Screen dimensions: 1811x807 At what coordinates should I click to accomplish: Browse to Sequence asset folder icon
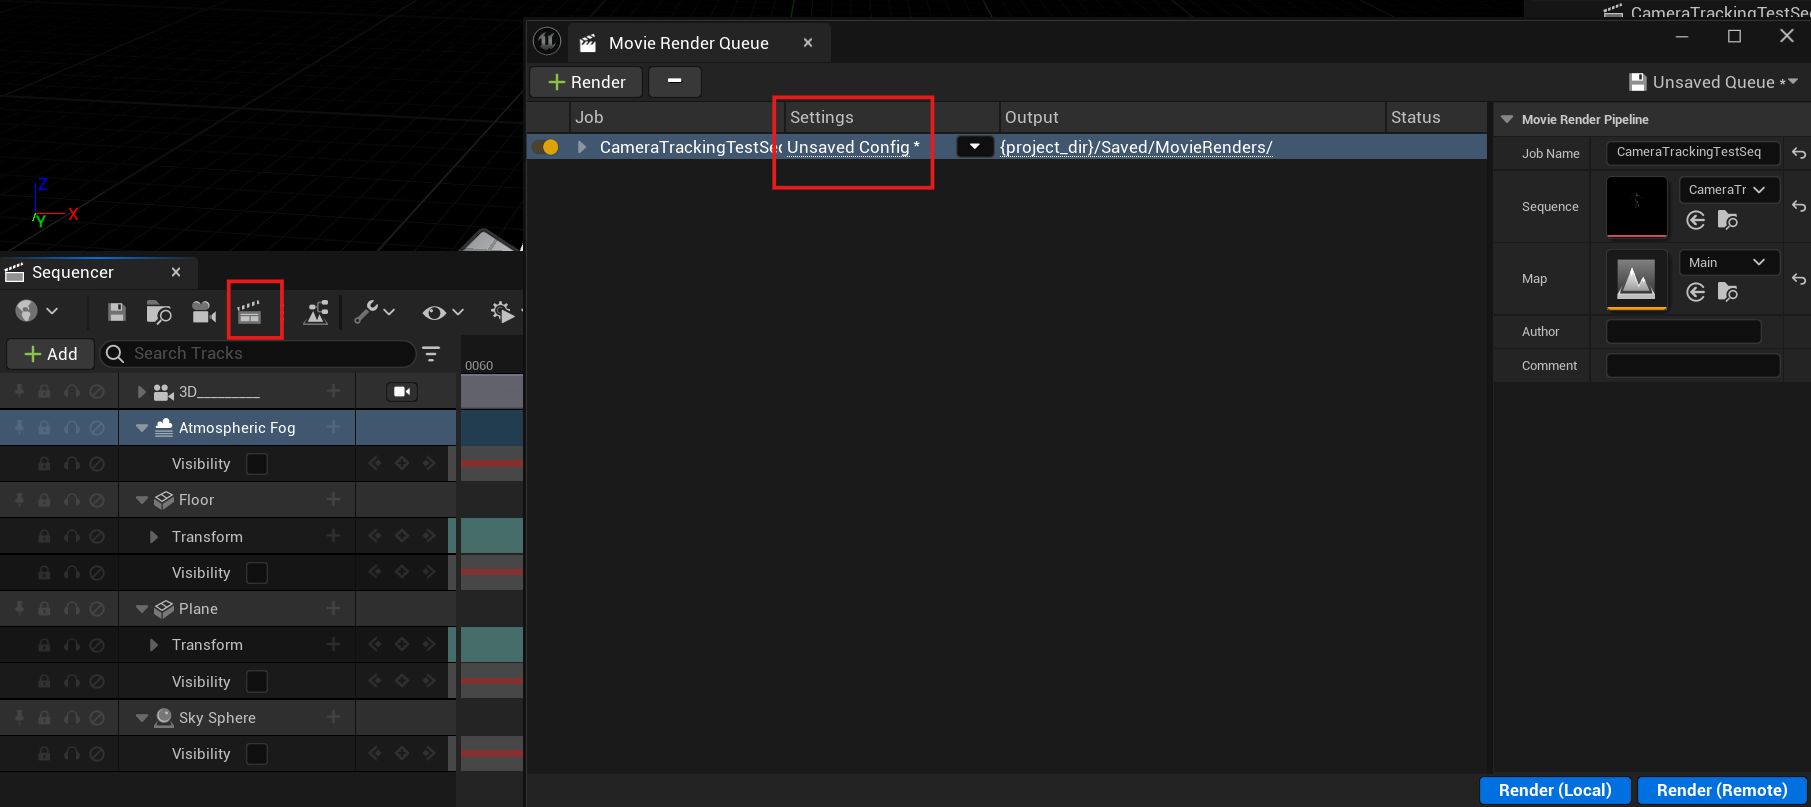[x=1728, y=220]
